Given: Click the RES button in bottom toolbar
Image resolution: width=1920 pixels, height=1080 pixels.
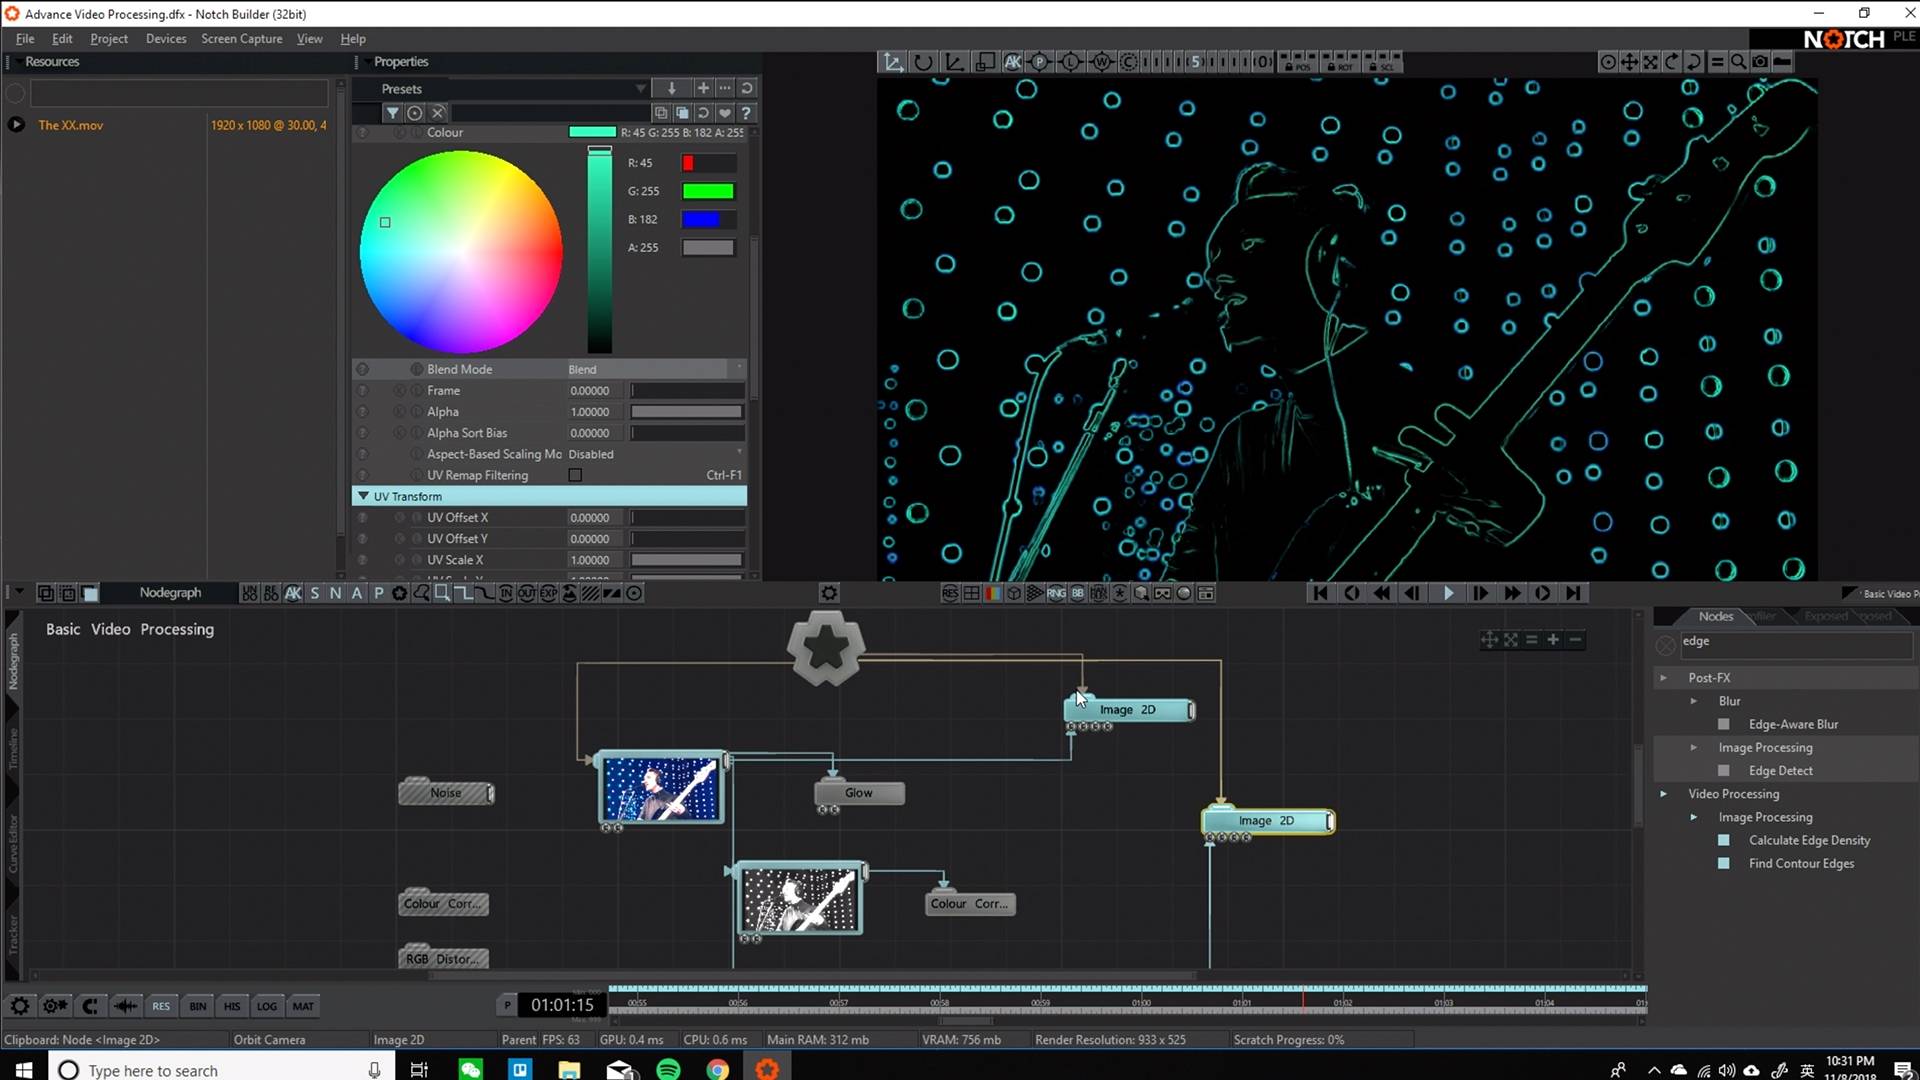Looking at the screenshot, I should (x=161, y=1006).
